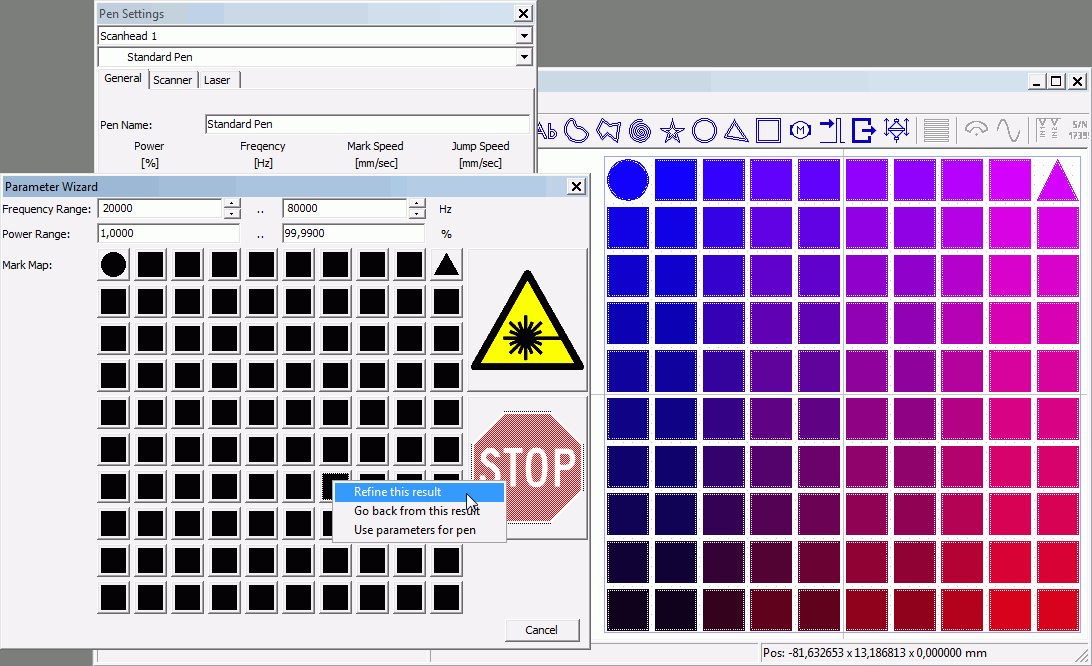Click the motor control icon
This screenshot has width=1092, height=666.
tap(800, 130)
